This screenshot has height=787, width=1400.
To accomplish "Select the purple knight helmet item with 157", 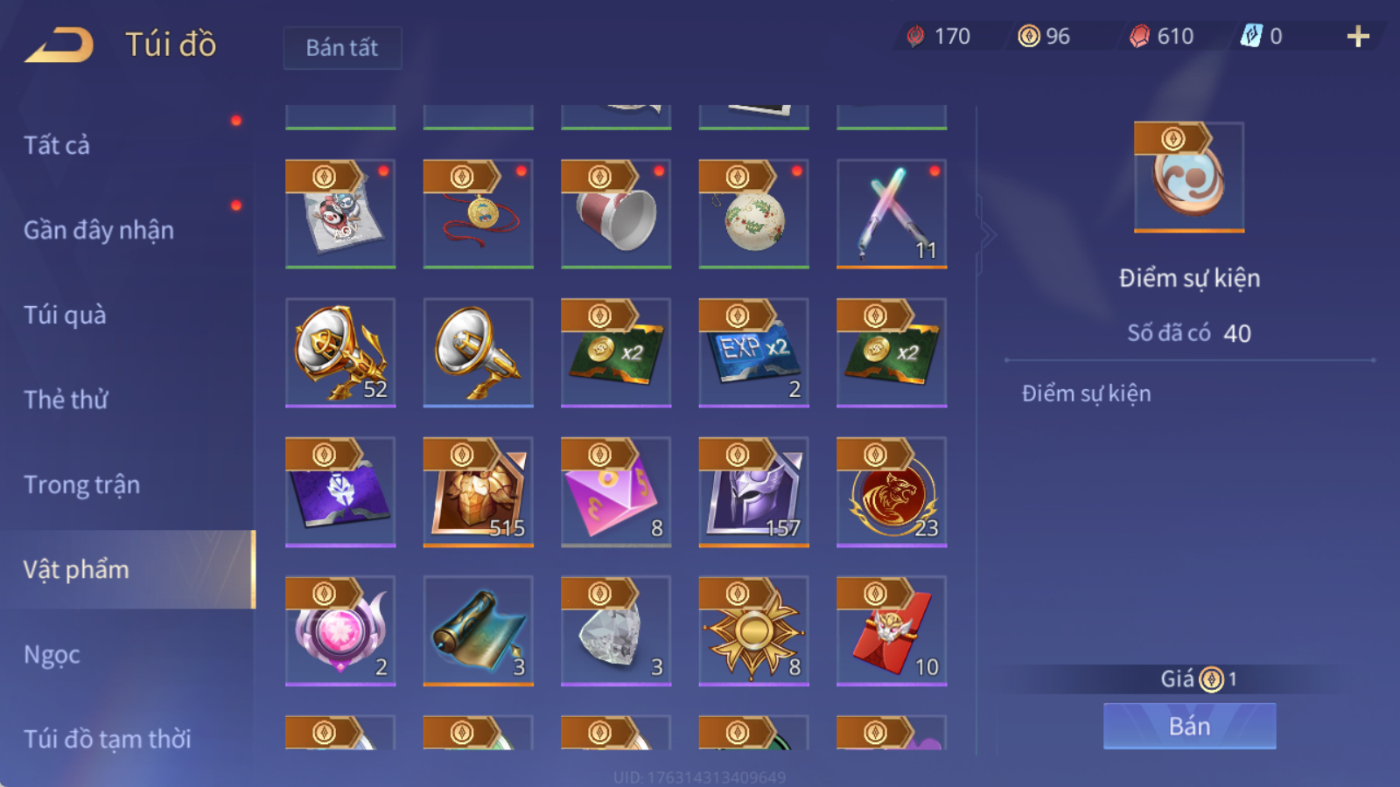I will click(753, 491).
